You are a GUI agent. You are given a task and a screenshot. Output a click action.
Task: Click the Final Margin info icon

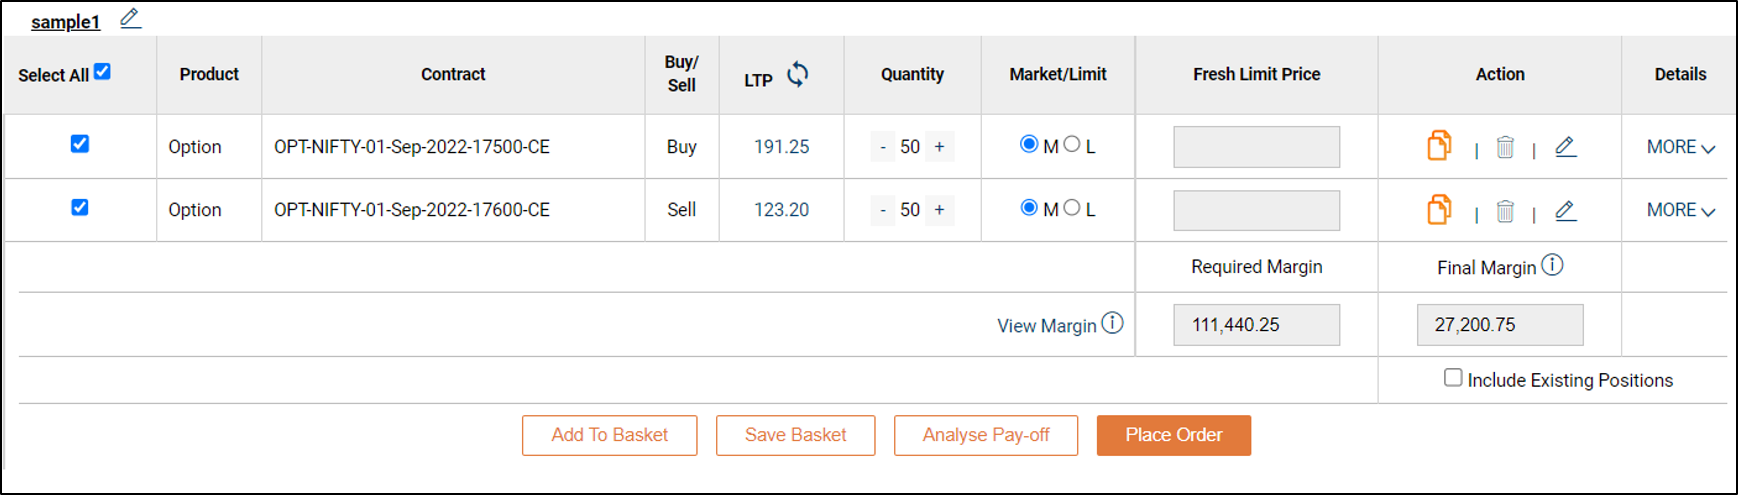click(1552, 265)
